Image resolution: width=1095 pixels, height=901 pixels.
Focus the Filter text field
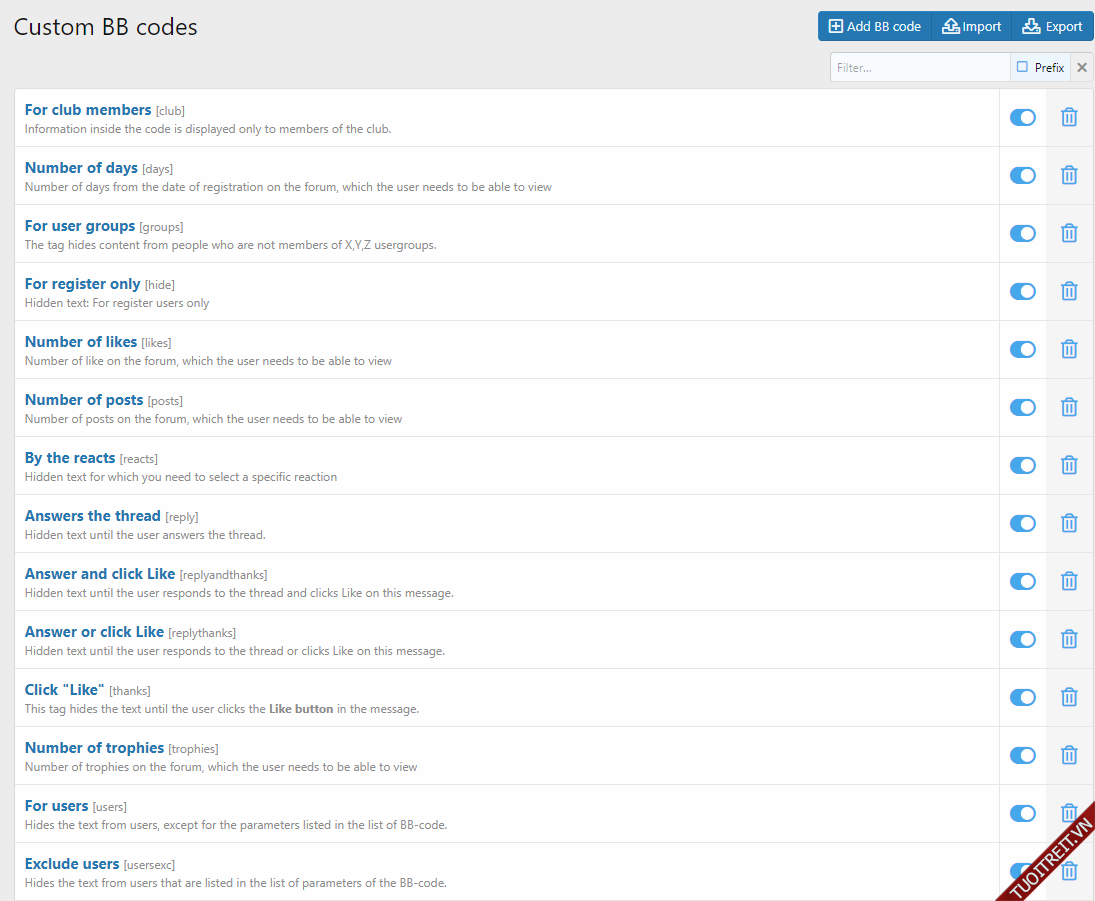point(919,68)
